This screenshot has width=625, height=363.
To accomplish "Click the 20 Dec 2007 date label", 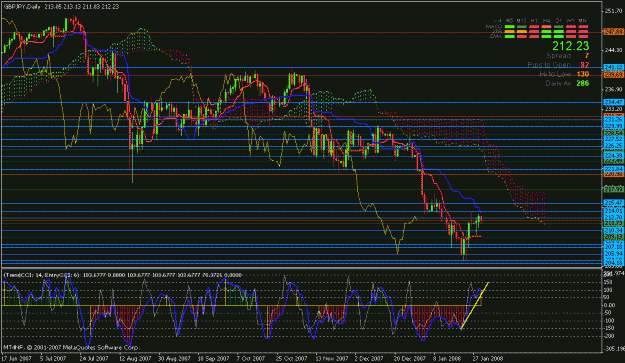I will (x=410, y=358).
